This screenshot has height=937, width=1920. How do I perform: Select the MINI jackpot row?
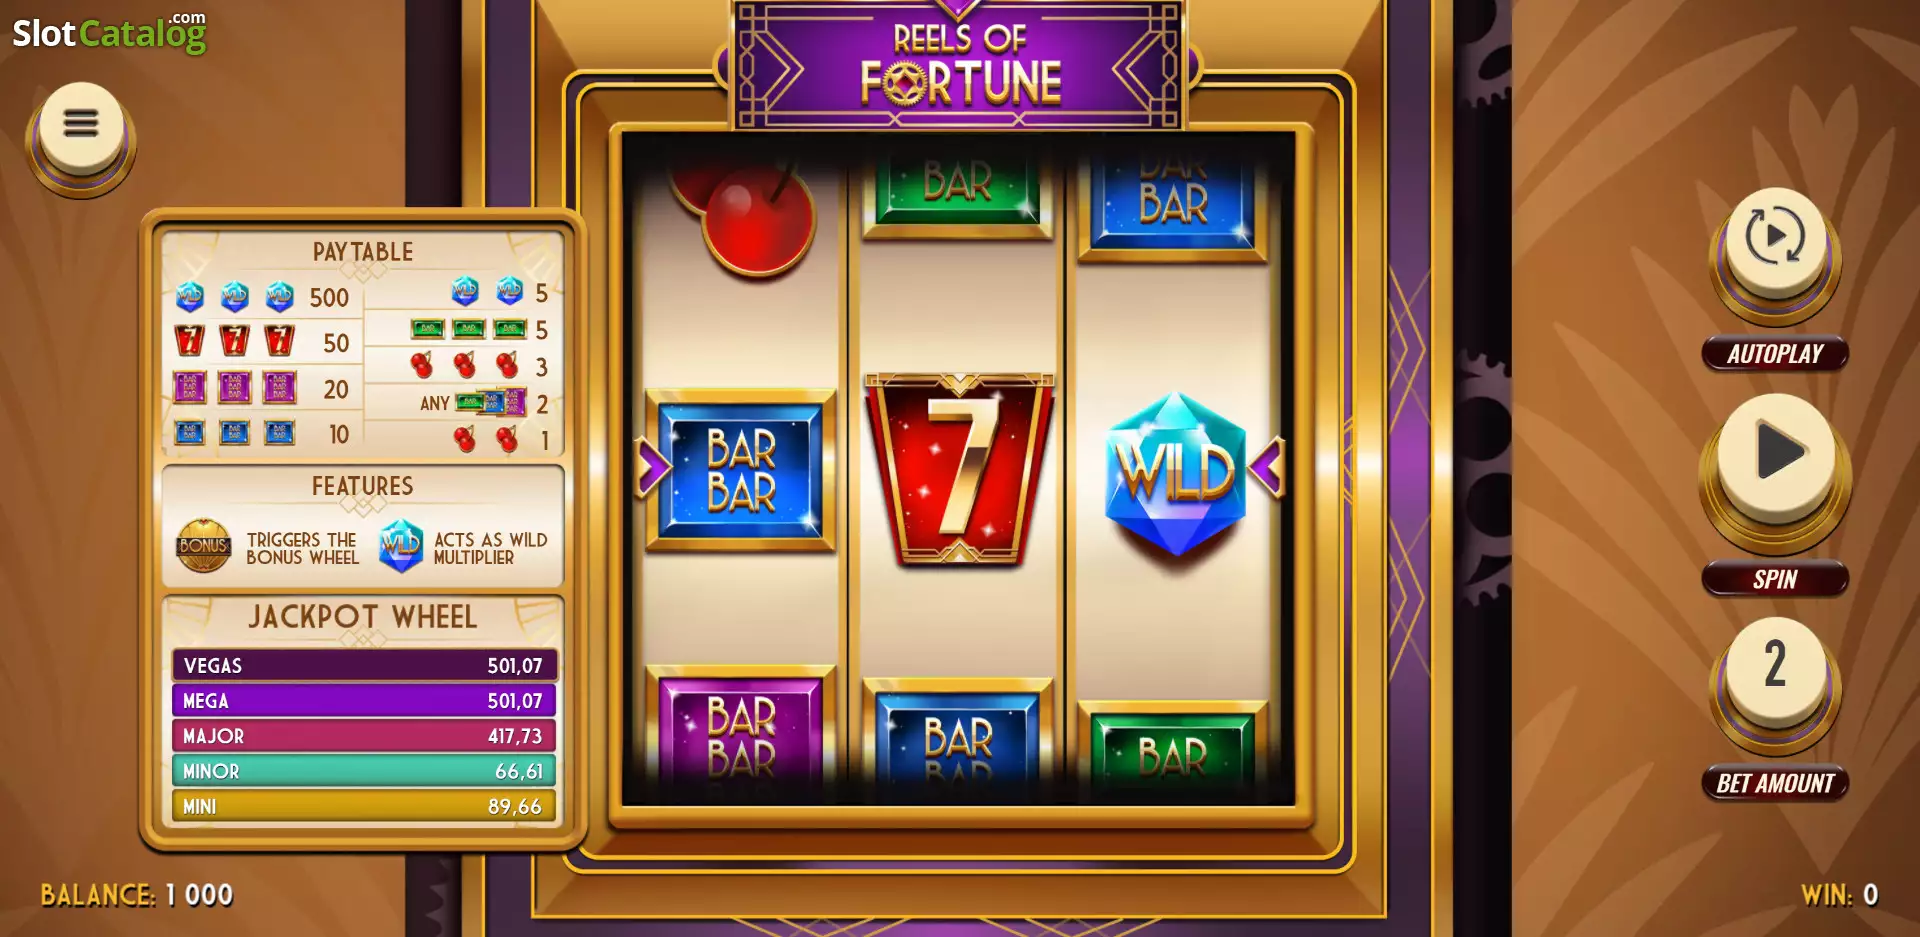364,805
